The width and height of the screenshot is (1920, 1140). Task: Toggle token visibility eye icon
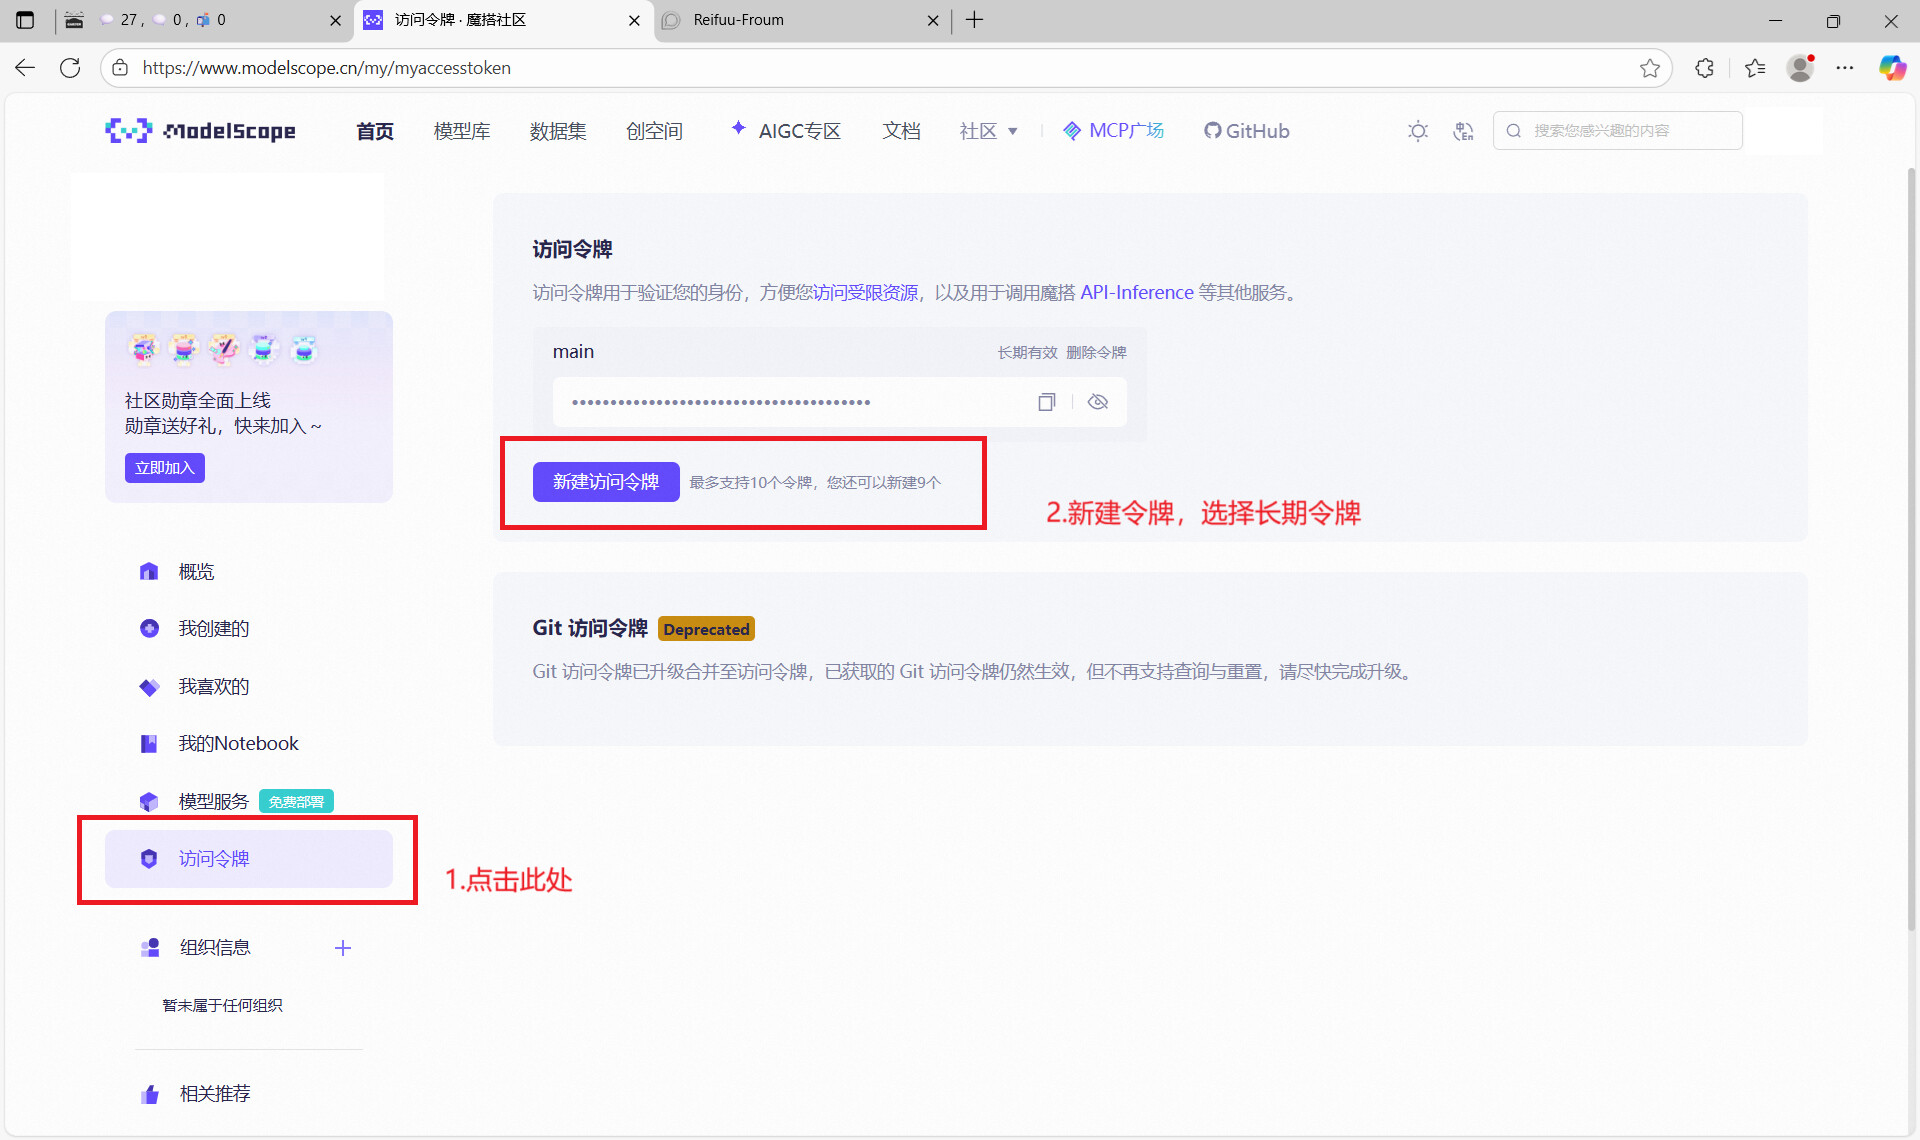1098,402
